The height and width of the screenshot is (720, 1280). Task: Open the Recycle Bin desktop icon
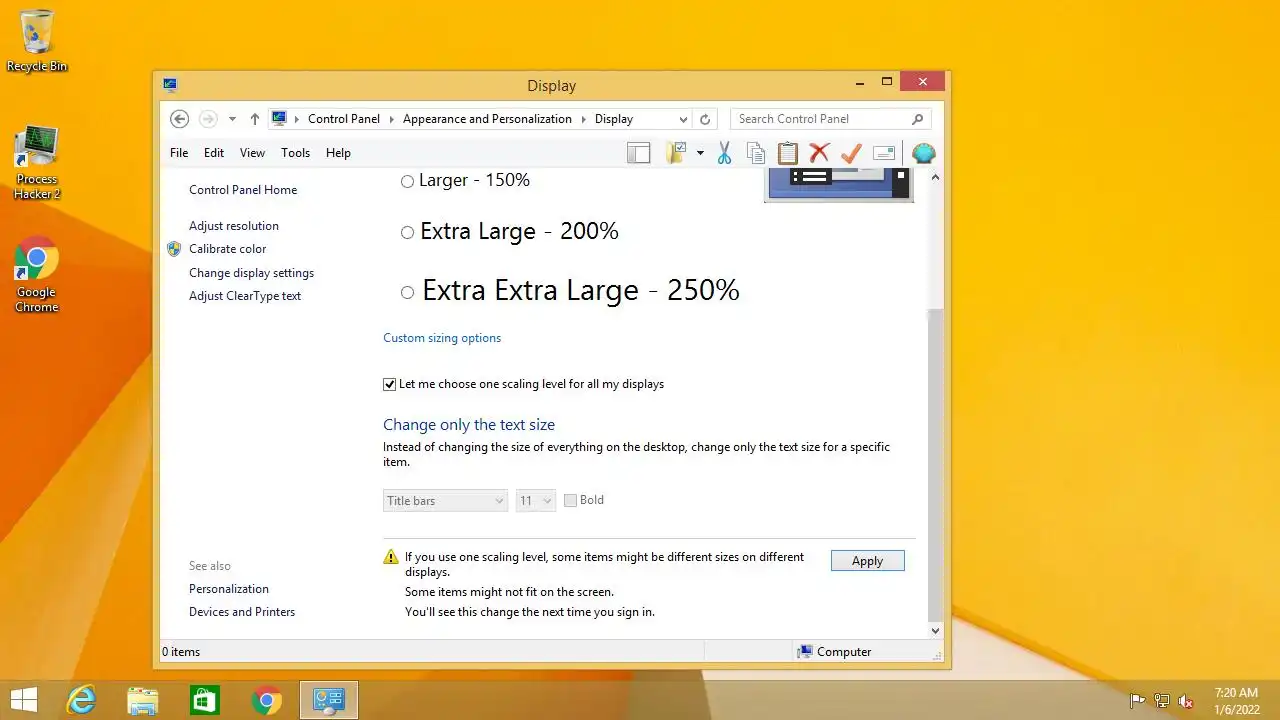[x=37, y=41]
